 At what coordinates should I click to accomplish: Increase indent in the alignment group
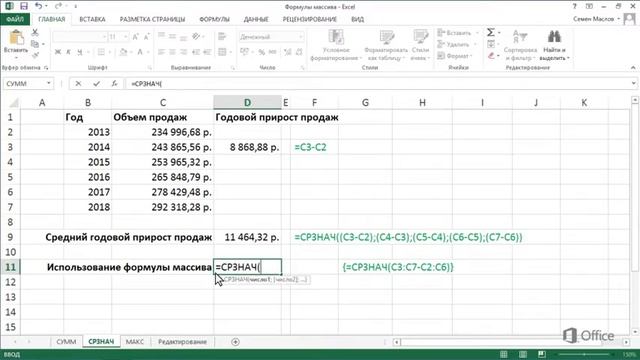click(207, 52)
